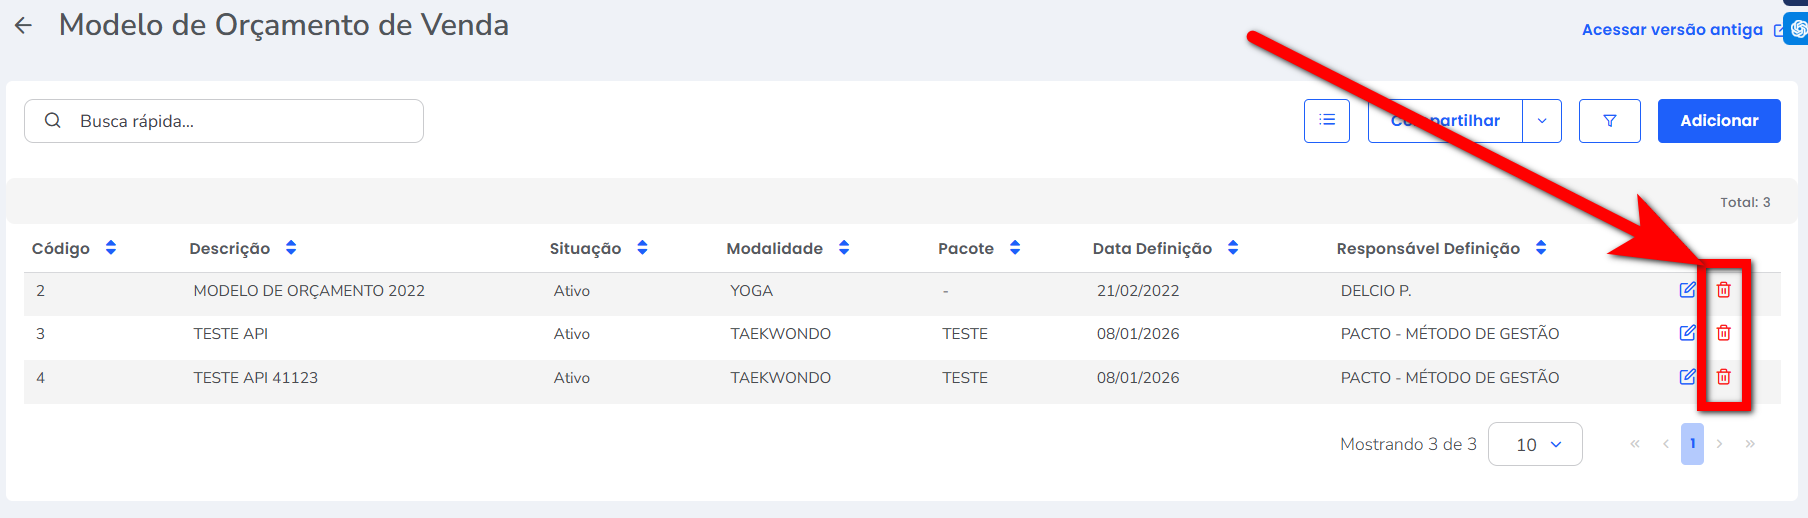The image size is (1808, 518).
Task: Edit the TESTE API 41123 row
Action: (1687, 377)
